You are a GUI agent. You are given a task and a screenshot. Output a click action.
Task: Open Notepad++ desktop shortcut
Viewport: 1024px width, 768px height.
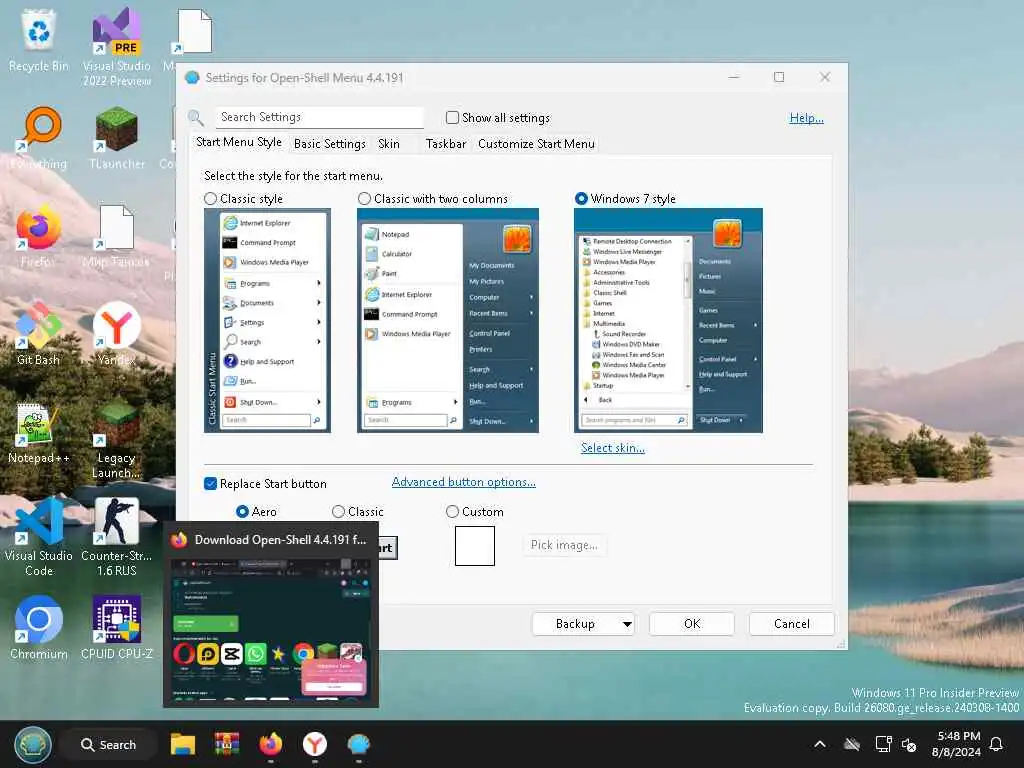click(x=39, y=432)
